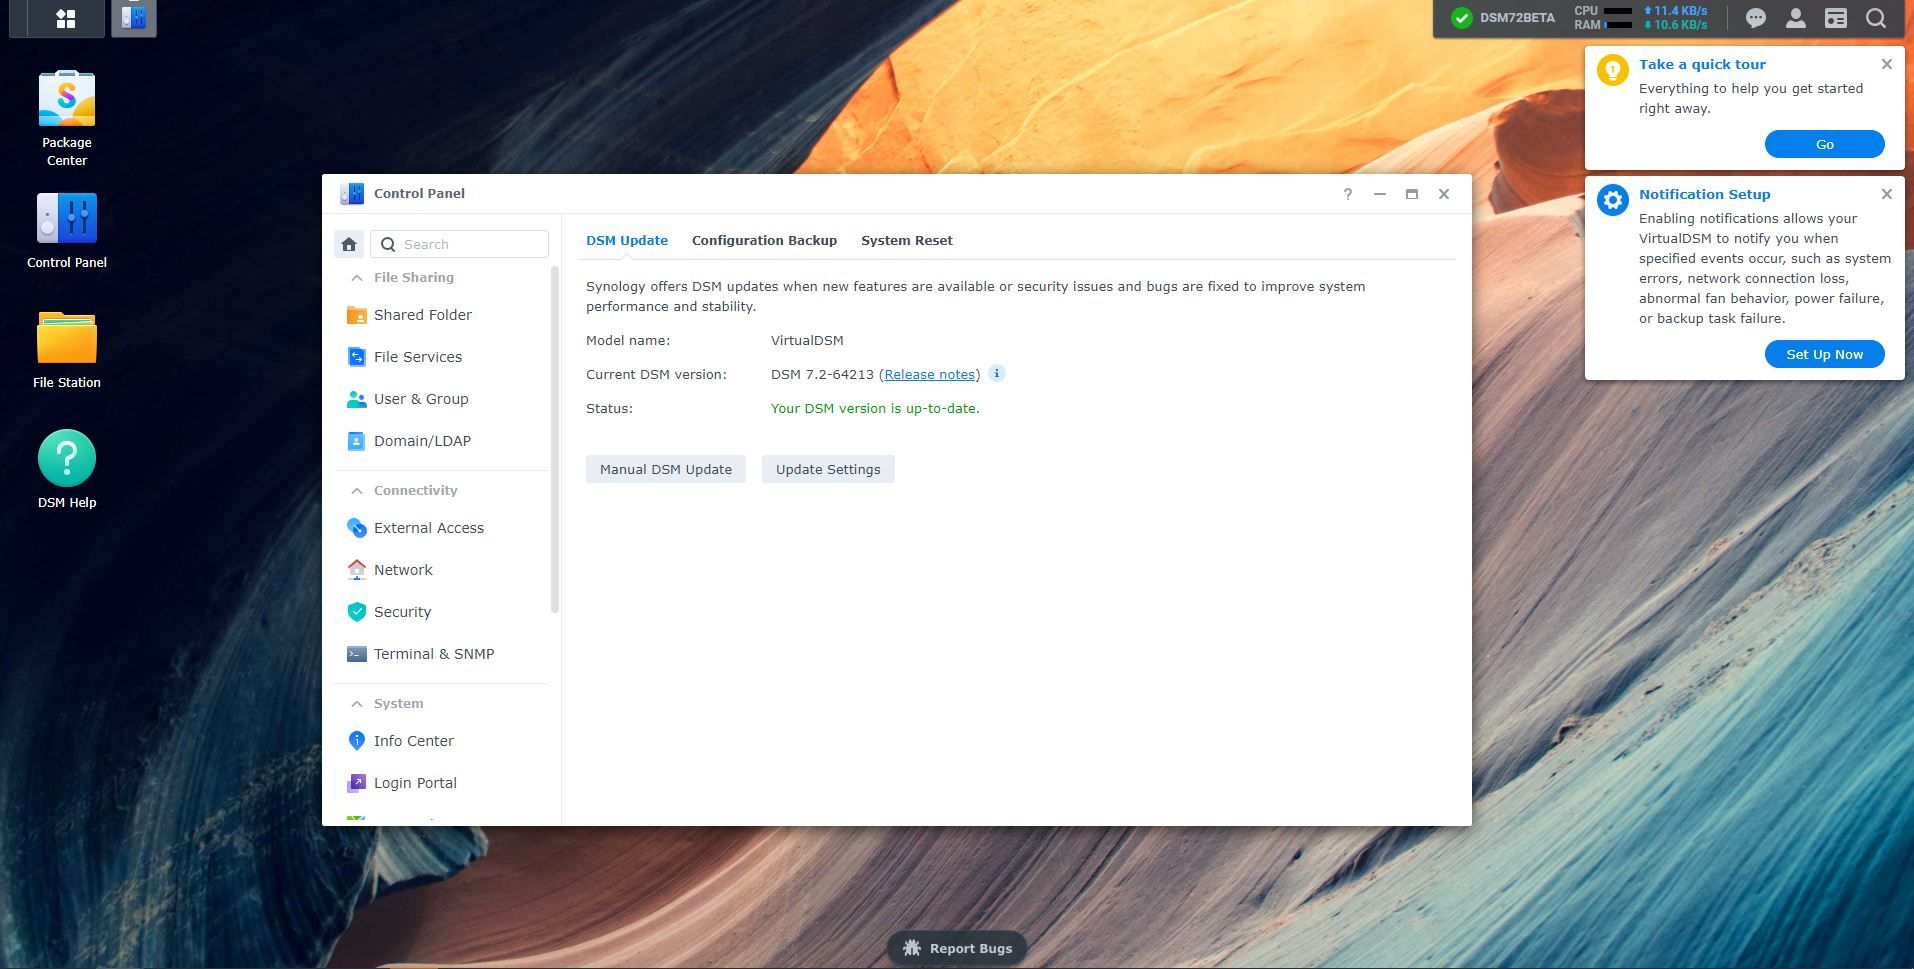Switch to System Reset tab

click(907, 241)
